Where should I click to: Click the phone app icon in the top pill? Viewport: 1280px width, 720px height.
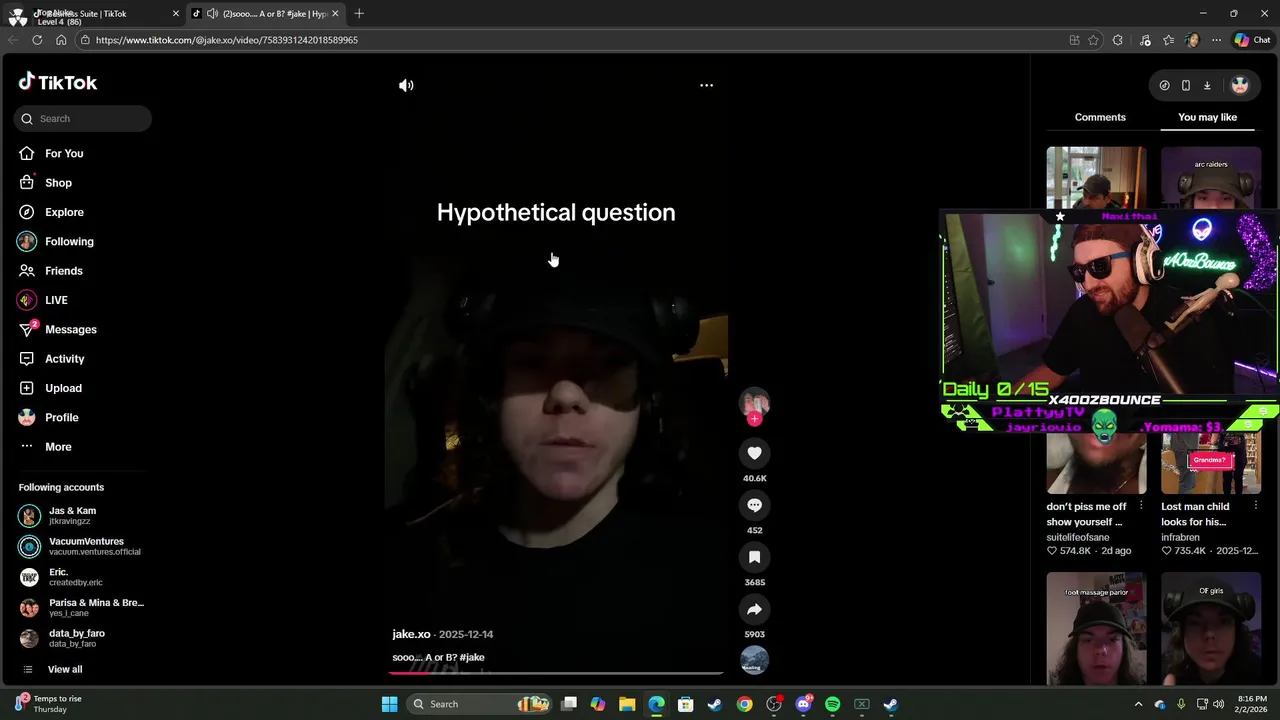[x=1186, y=85]
